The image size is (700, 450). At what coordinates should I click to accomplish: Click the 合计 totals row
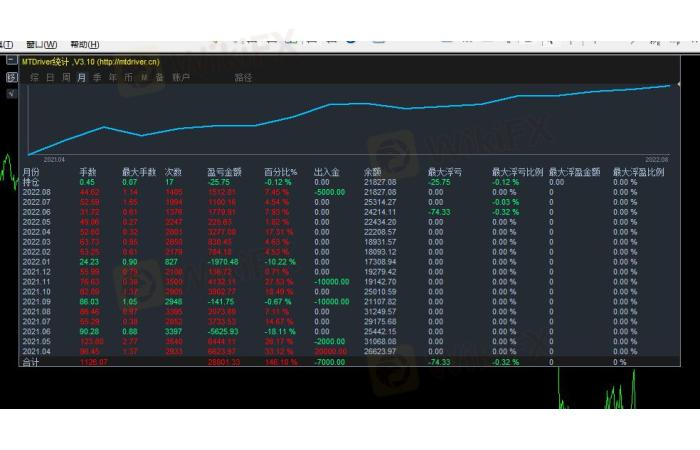(32, 364)
